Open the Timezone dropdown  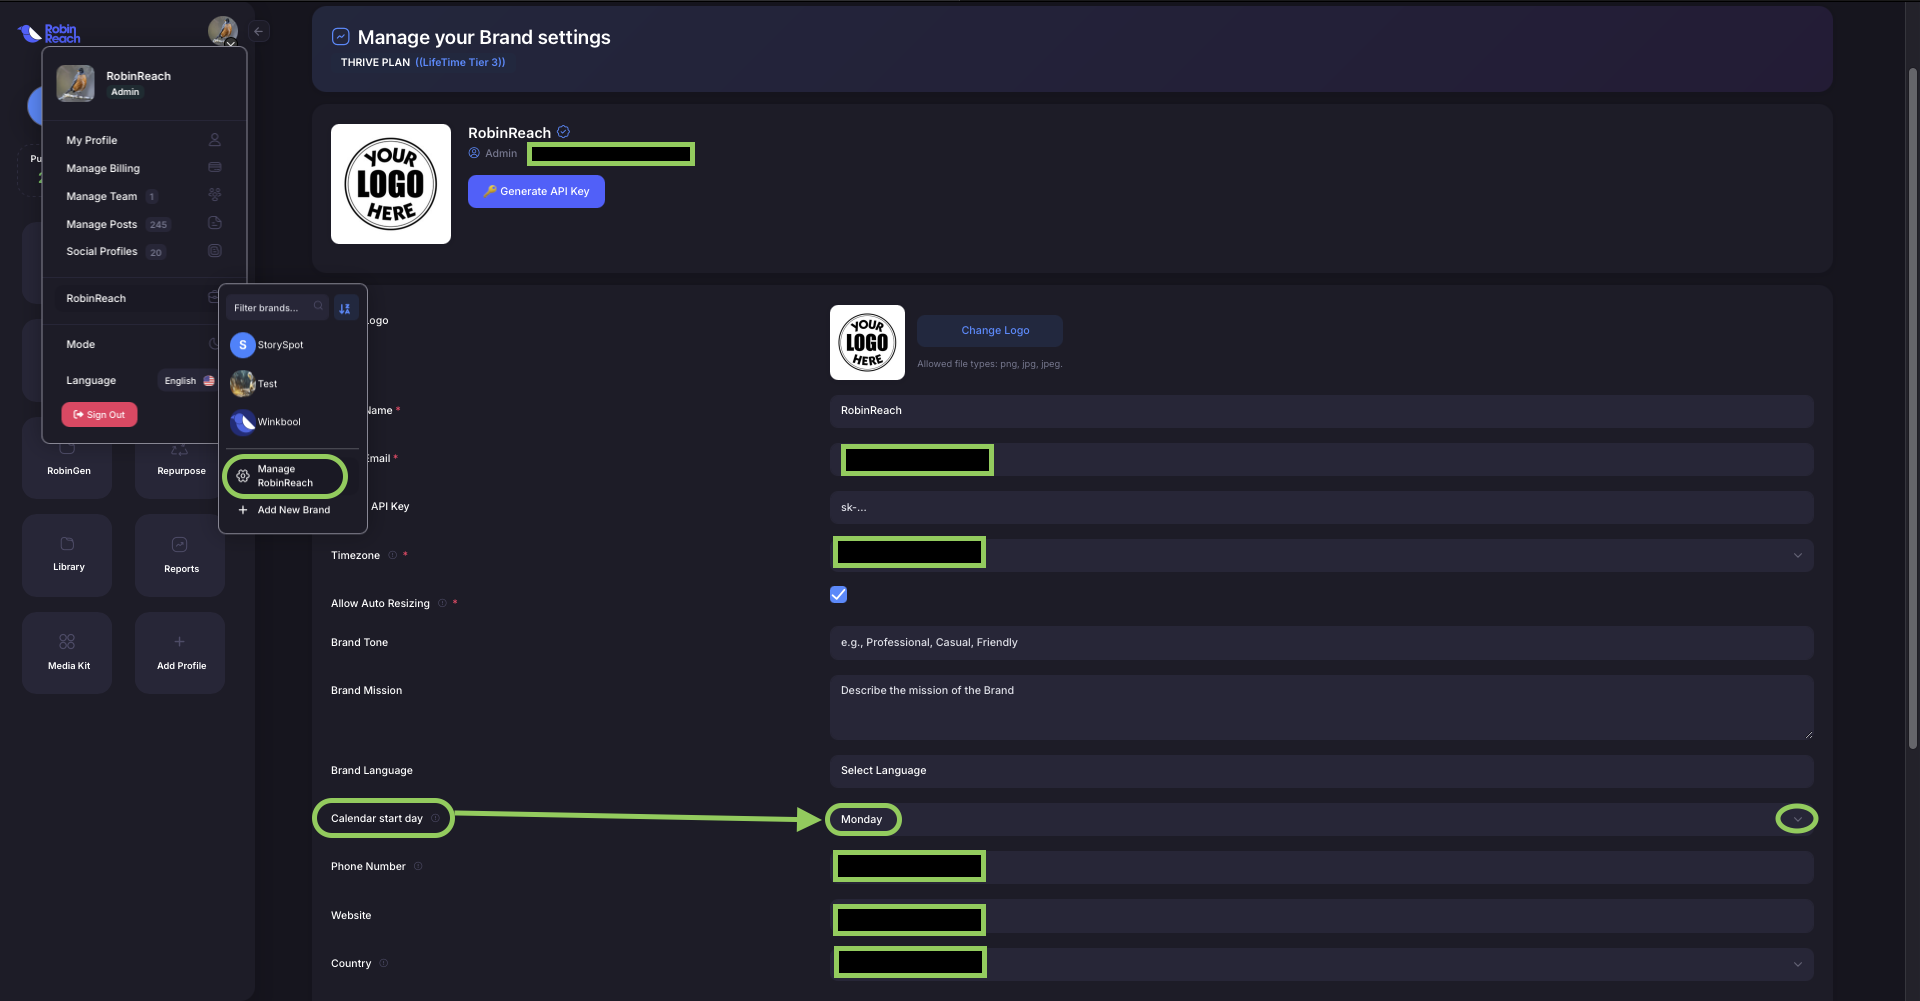1321,555
